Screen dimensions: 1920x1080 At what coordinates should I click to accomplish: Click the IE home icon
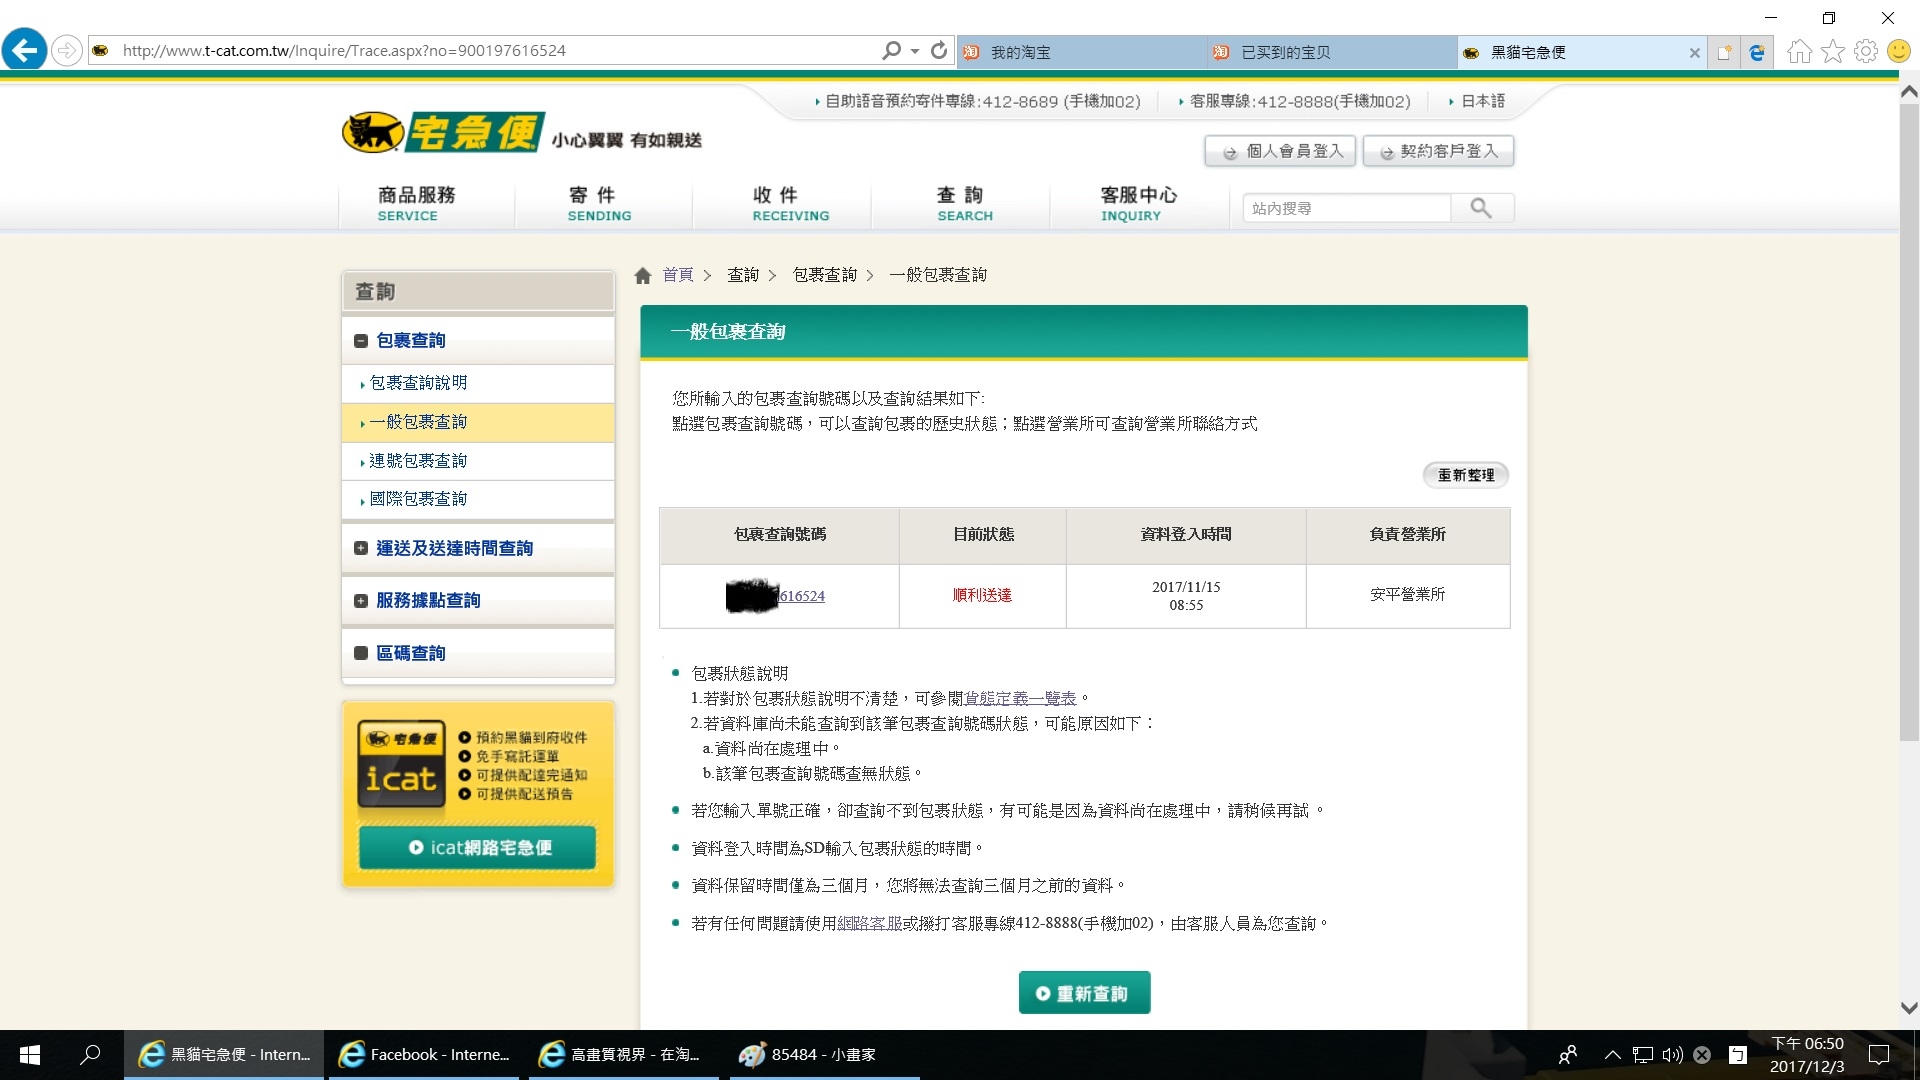point(1799,51)
